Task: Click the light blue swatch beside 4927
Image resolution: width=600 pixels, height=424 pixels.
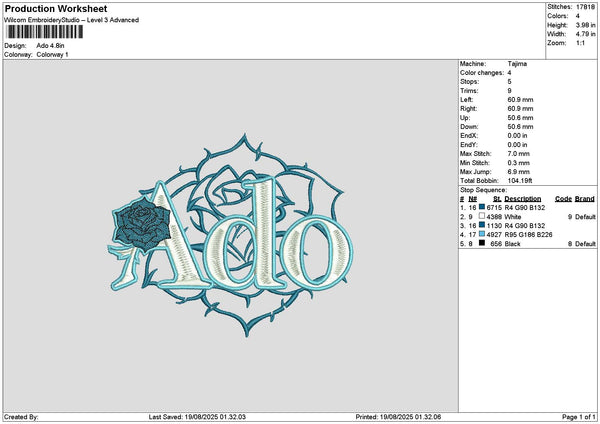Action: pyautogui.click(x=482, y=234)
